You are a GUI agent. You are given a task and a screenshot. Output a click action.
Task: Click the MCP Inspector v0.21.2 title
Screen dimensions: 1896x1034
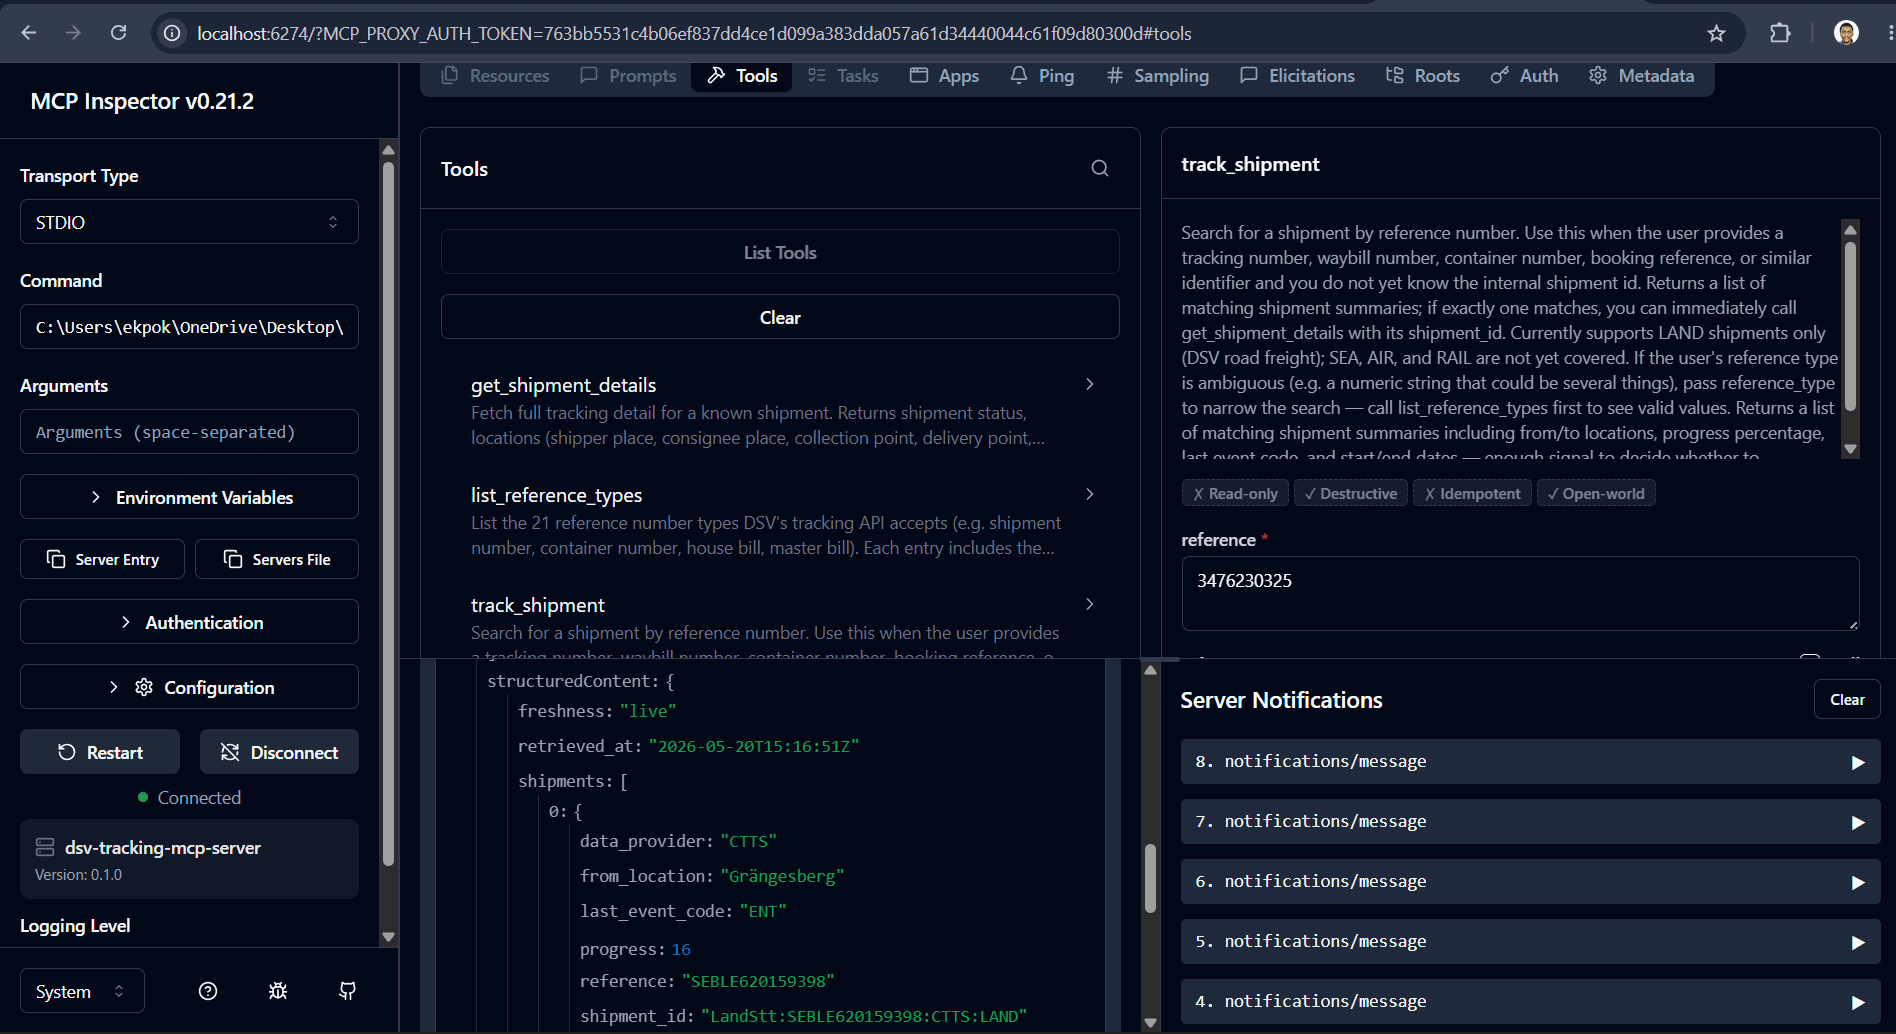click(142, 101)
